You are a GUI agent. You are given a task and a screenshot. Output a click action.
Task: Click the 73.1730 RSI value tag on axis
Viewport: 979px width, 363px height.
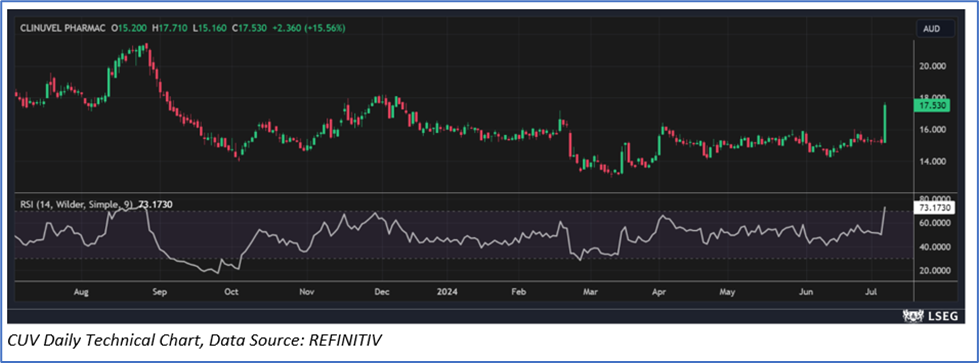tap(933, 206)
